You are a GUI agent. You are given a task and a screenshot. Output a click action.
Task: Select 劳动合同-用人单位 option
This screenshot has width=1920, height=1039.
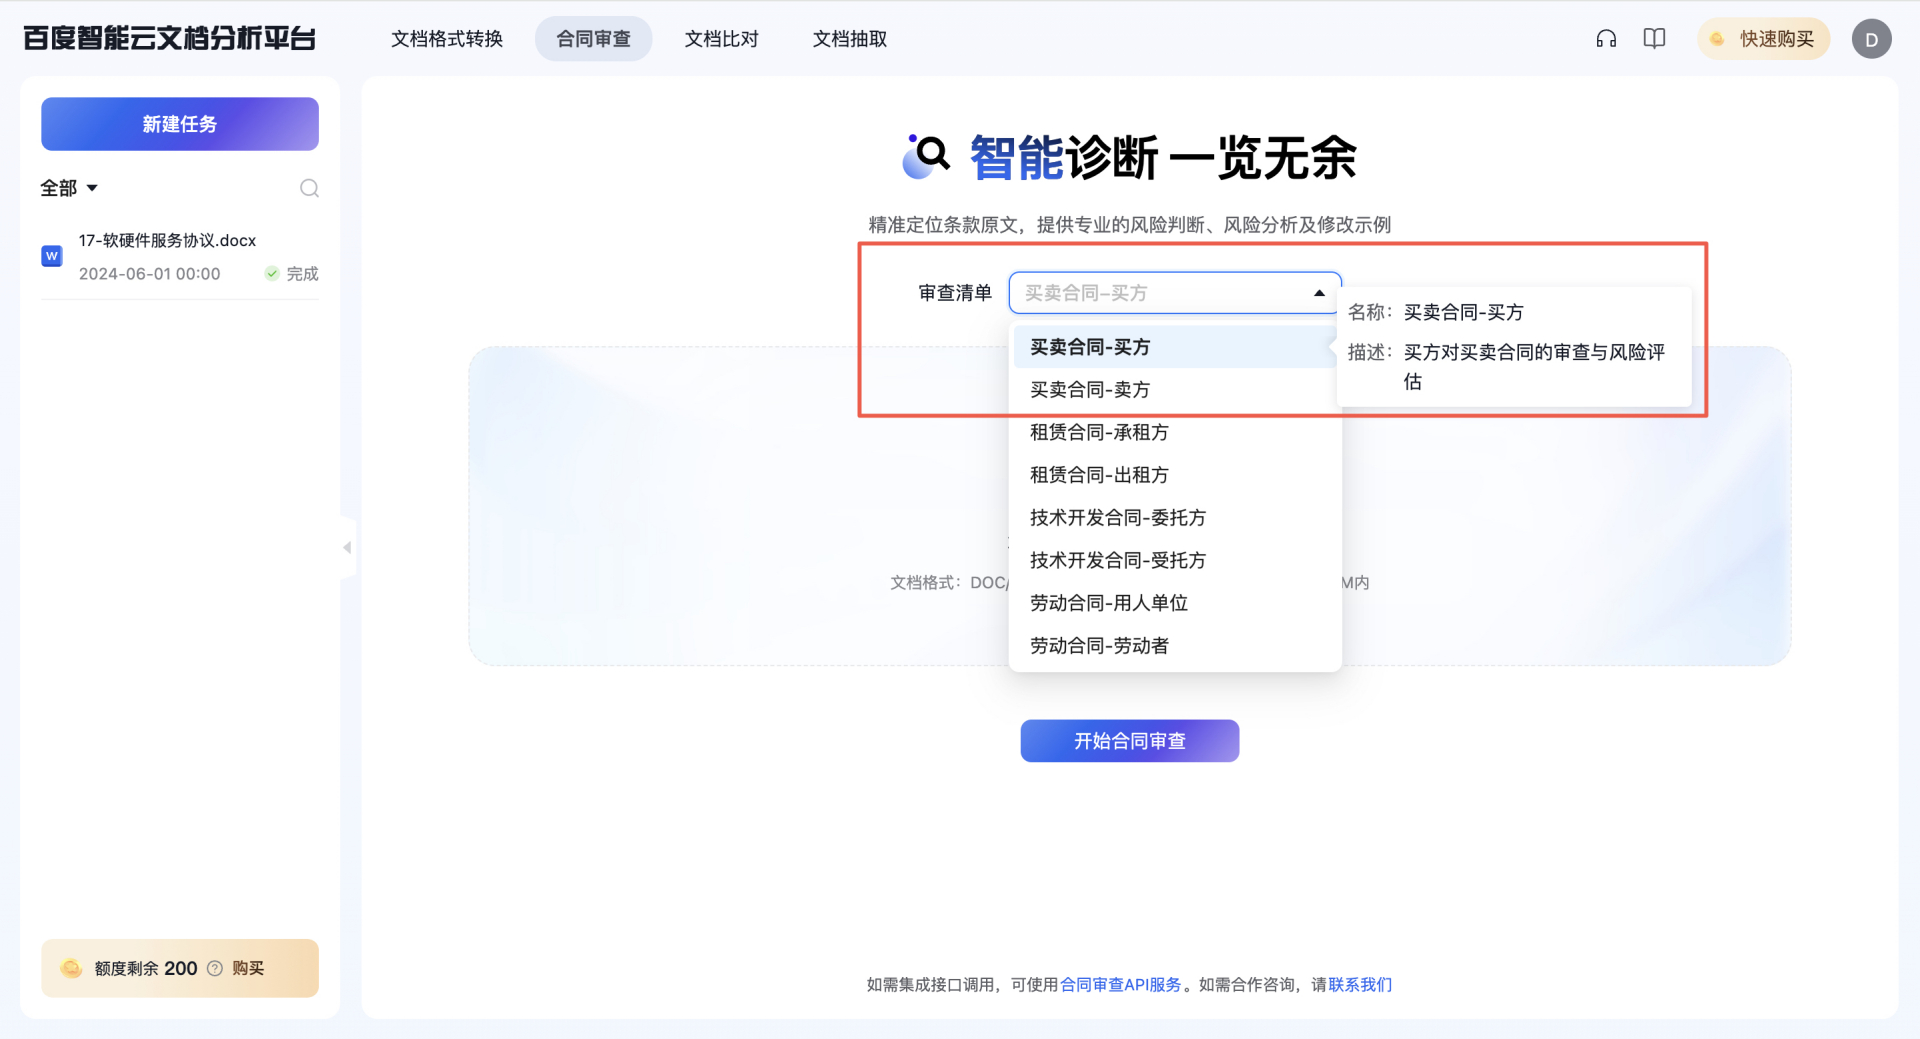click(x=1175, y=603)
